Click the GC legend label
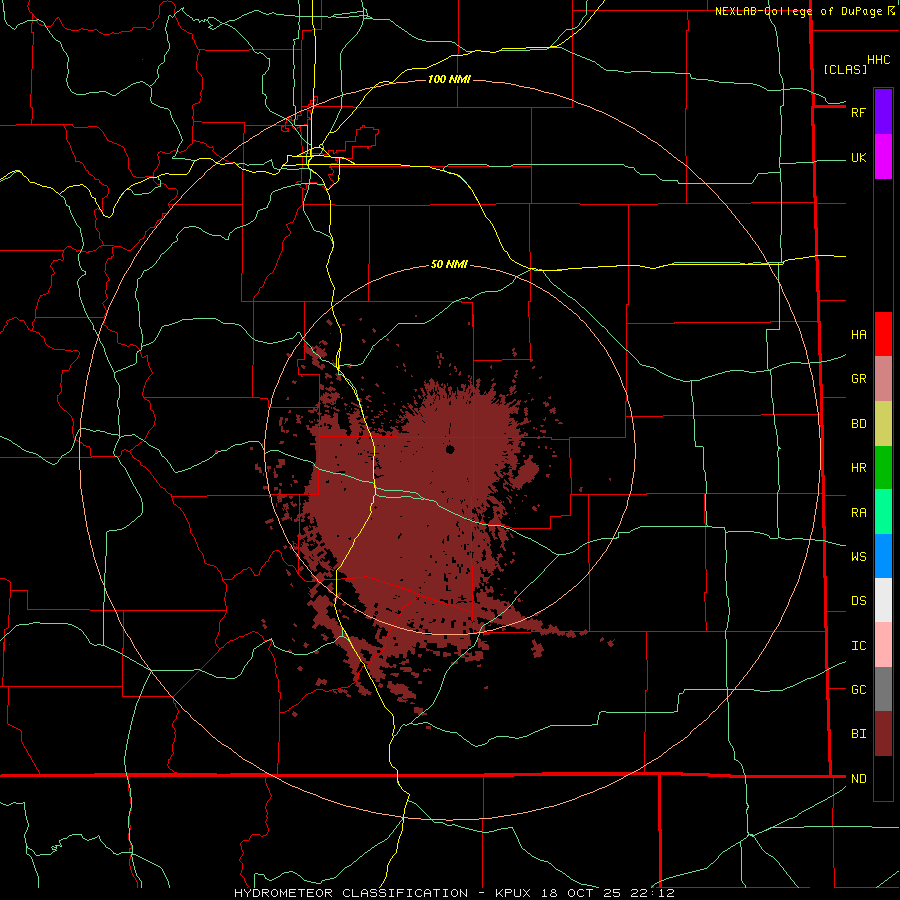 858,690
